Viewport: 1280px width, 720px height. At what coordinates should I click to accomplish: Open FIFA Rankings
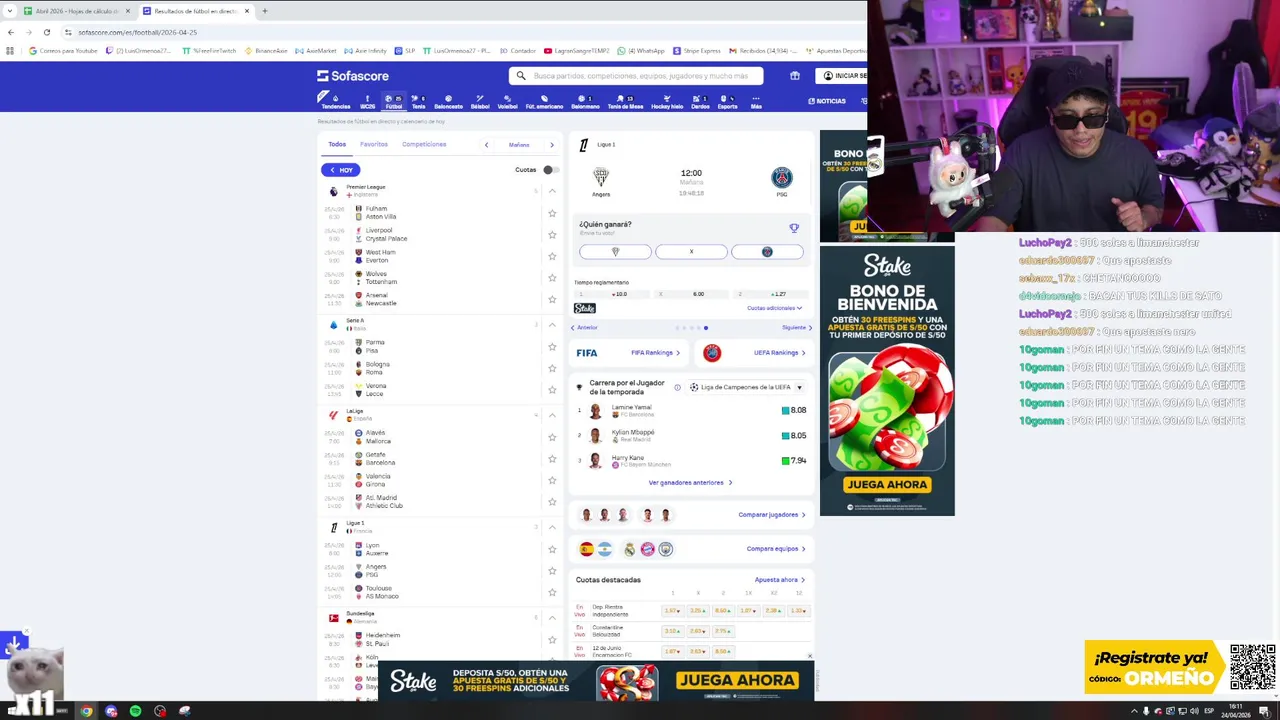(655, 353)
